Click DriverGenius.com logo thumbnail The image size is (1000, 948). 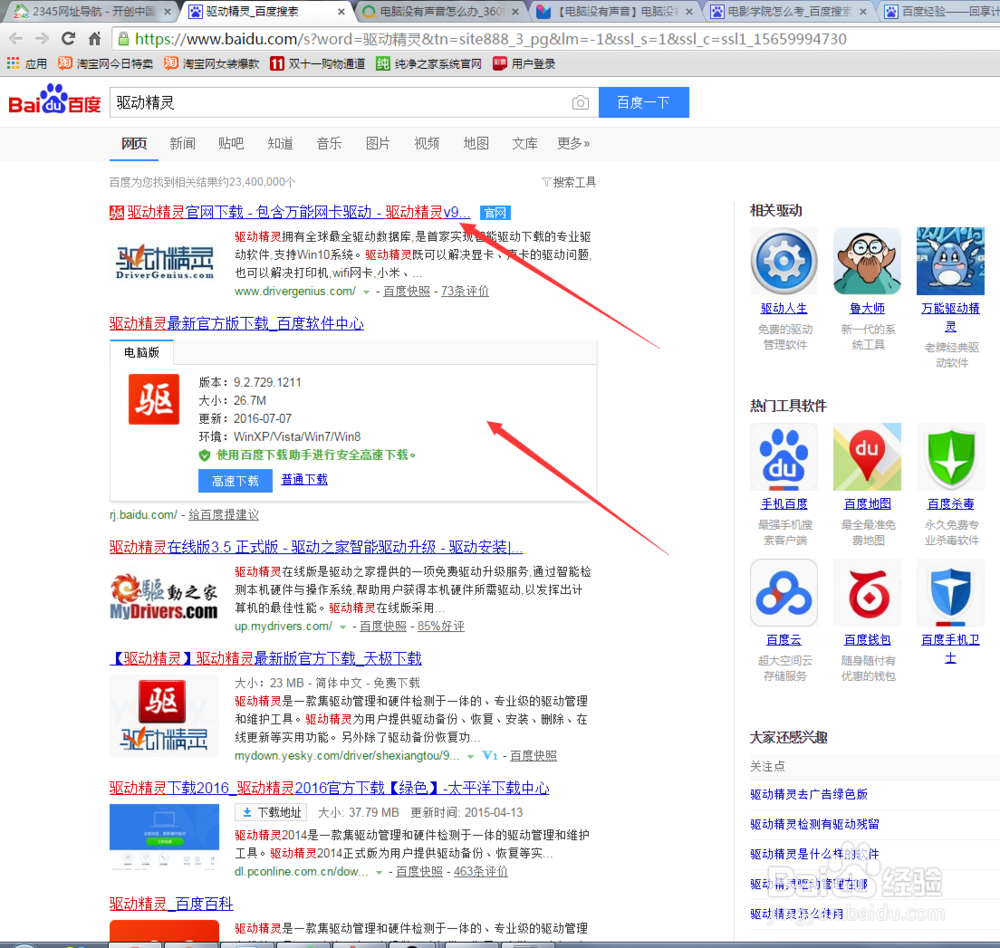(x=165, y=263)
